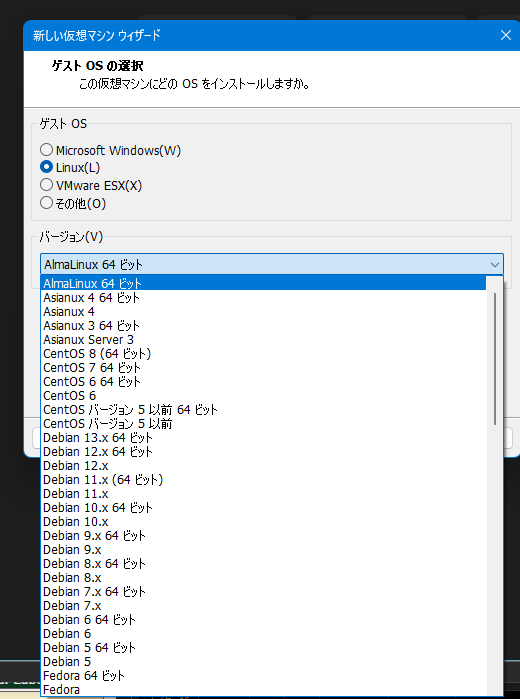Choose CentOS 6 64 ビット
This screenshot has width=520, height=699.
263,382
